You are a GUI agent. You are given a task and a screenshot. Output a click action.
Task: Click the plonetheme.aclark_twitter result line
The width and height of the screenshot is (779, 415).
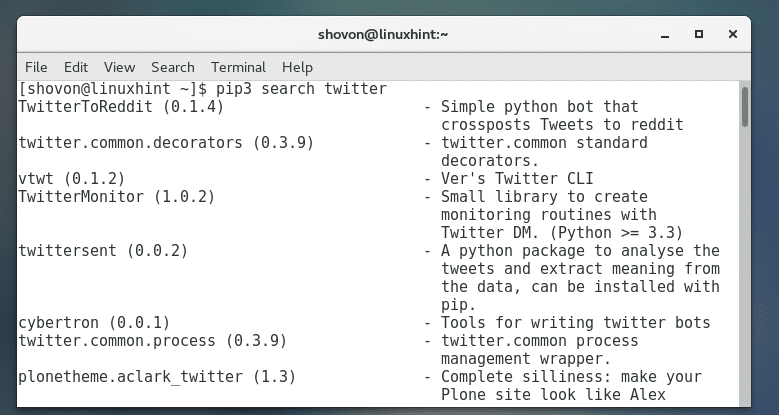157,377
